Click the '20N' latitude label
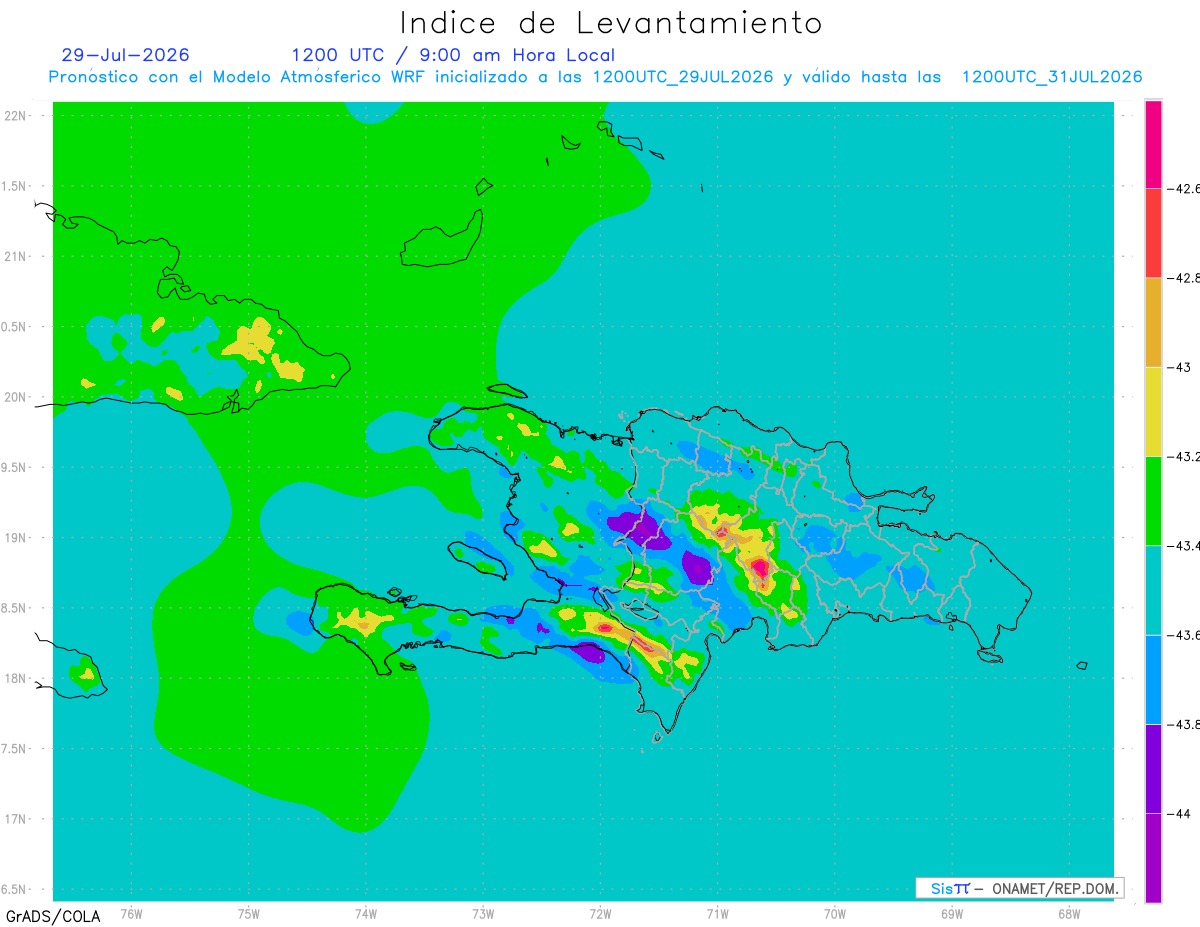Image resolution: width=1200 pixels, height=927 pixels. point(17,397)
